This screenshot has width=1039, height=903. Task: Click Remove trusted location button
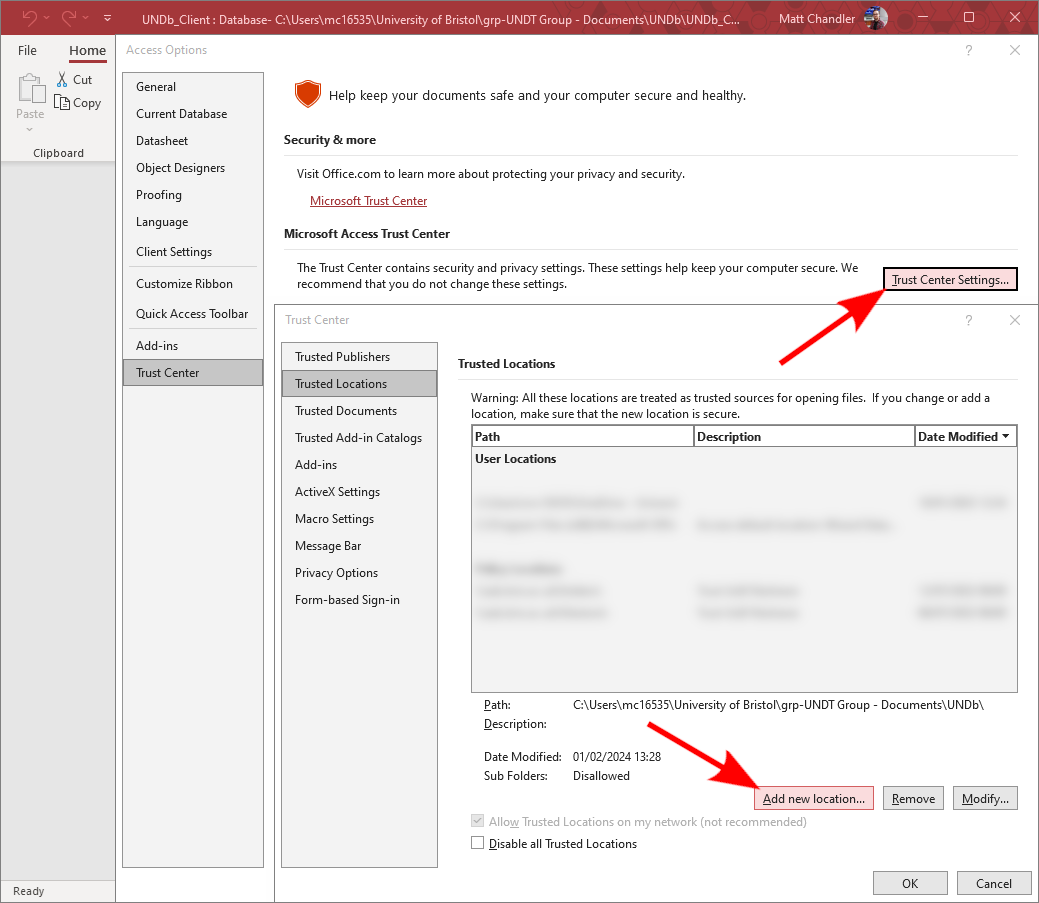click(x=913, y=799)
